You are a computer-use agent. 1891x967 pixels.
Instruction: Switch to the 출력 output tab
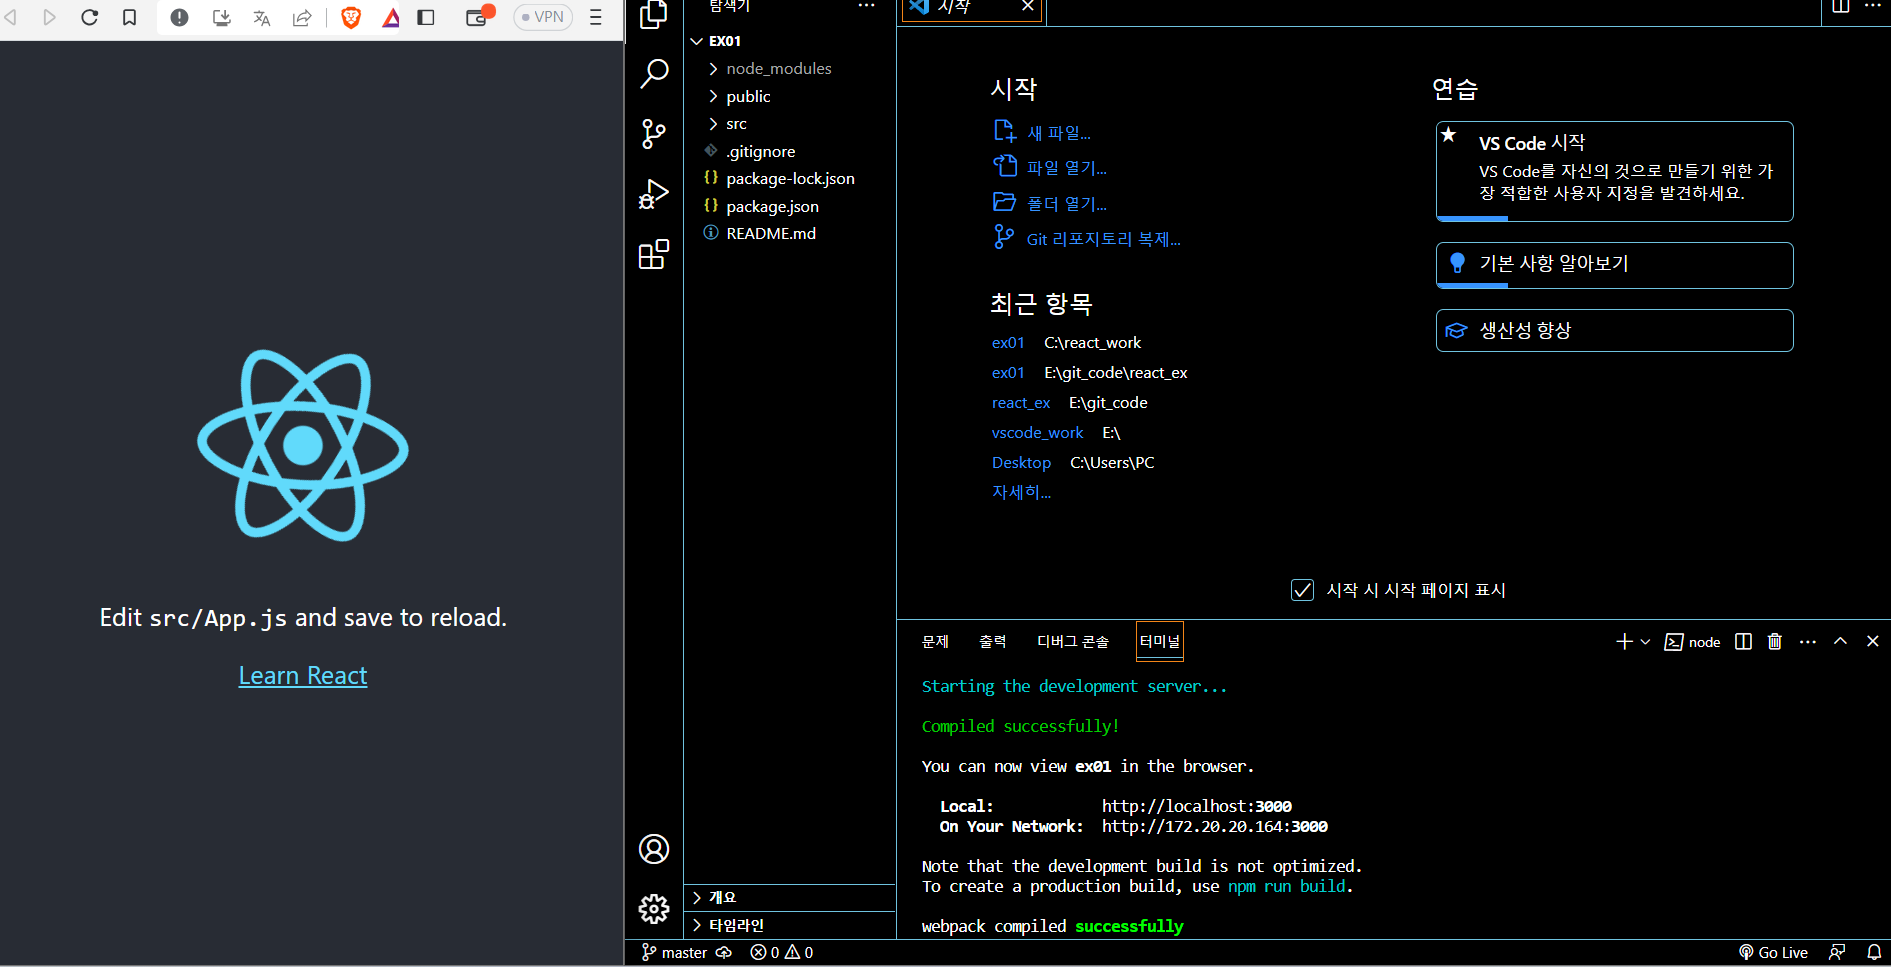tap(992, 641)
